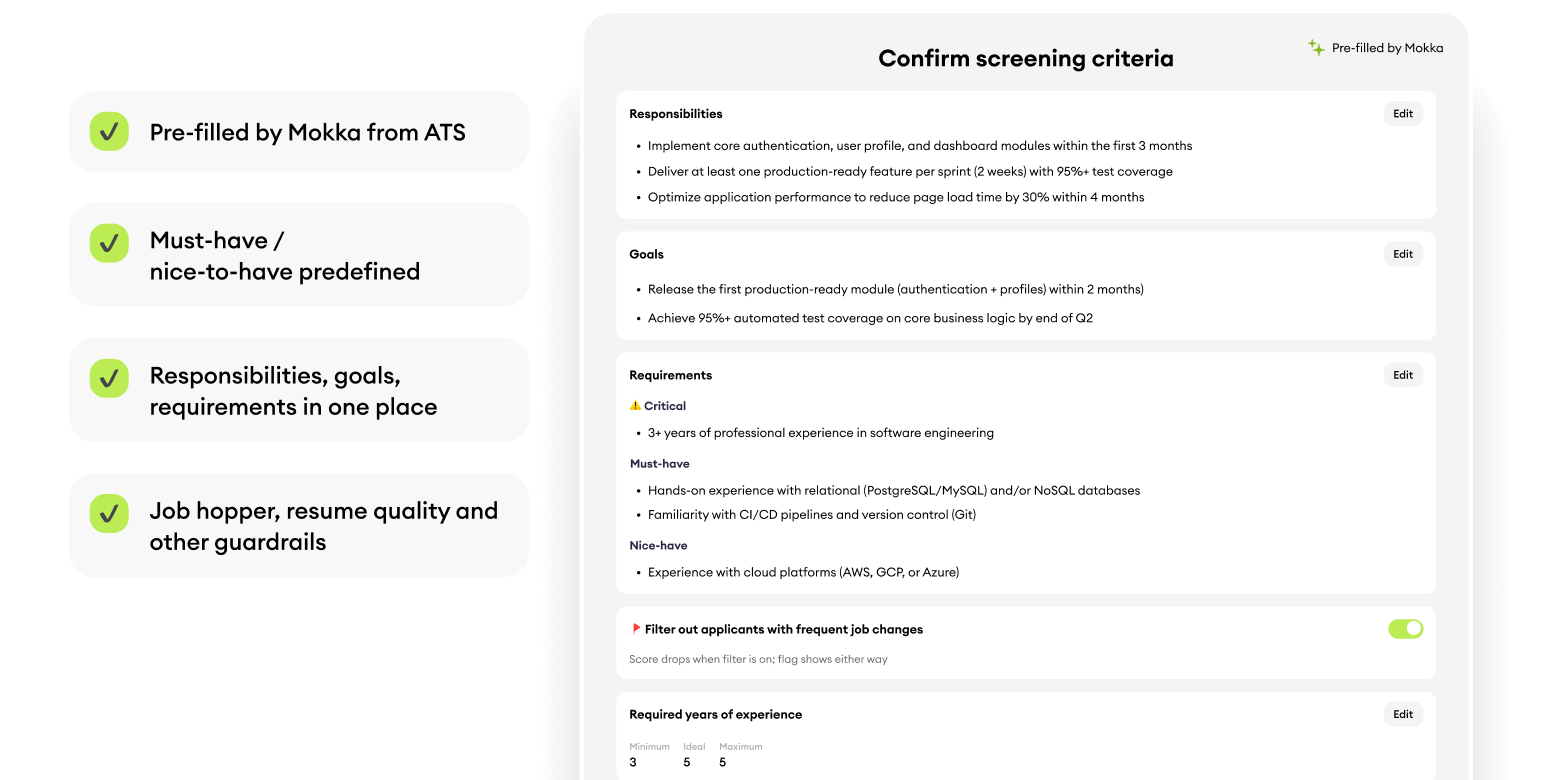Click the Goals section heading
Screen dimensions: 1560x780
[x=646, y=253]
